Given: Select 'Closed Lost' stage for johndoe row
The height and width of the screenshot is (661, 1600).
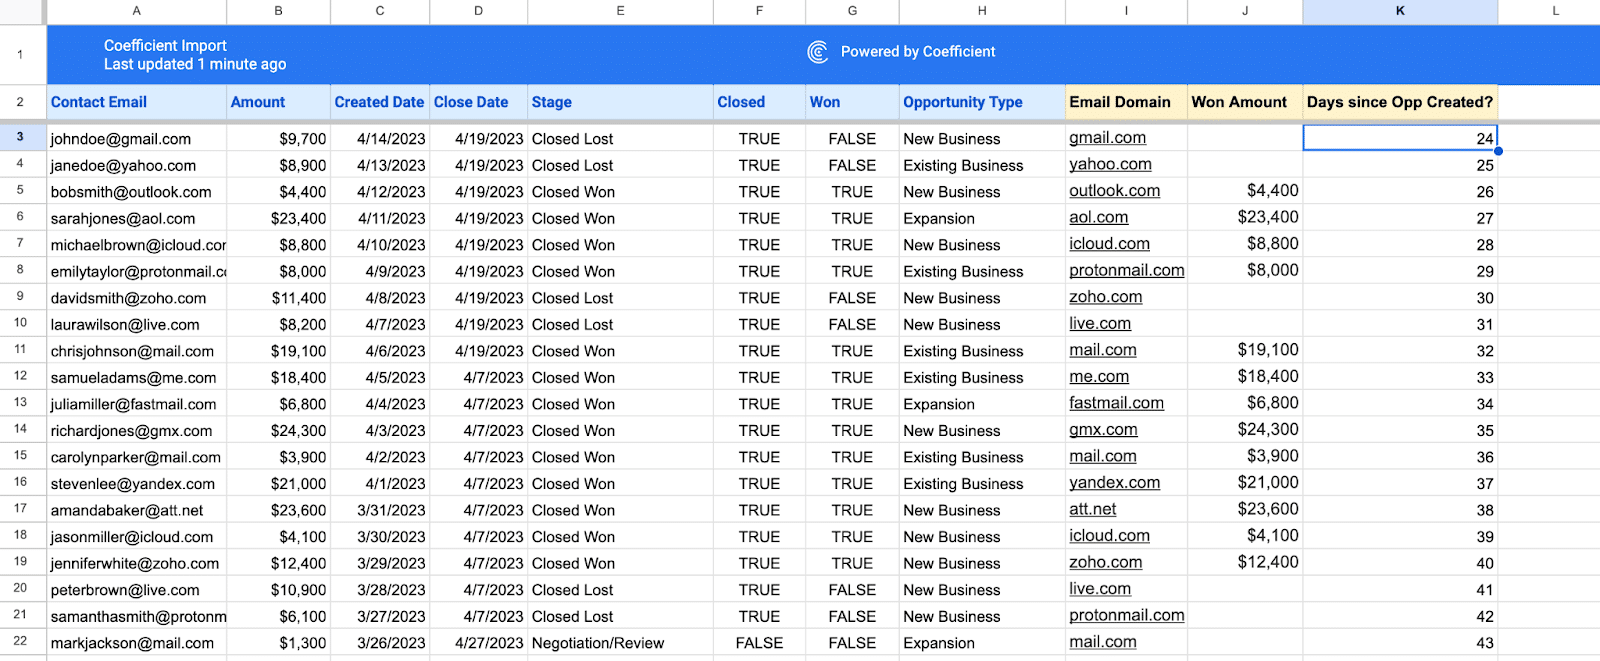Looking at the screenshot, I should (x=620, y=139).
